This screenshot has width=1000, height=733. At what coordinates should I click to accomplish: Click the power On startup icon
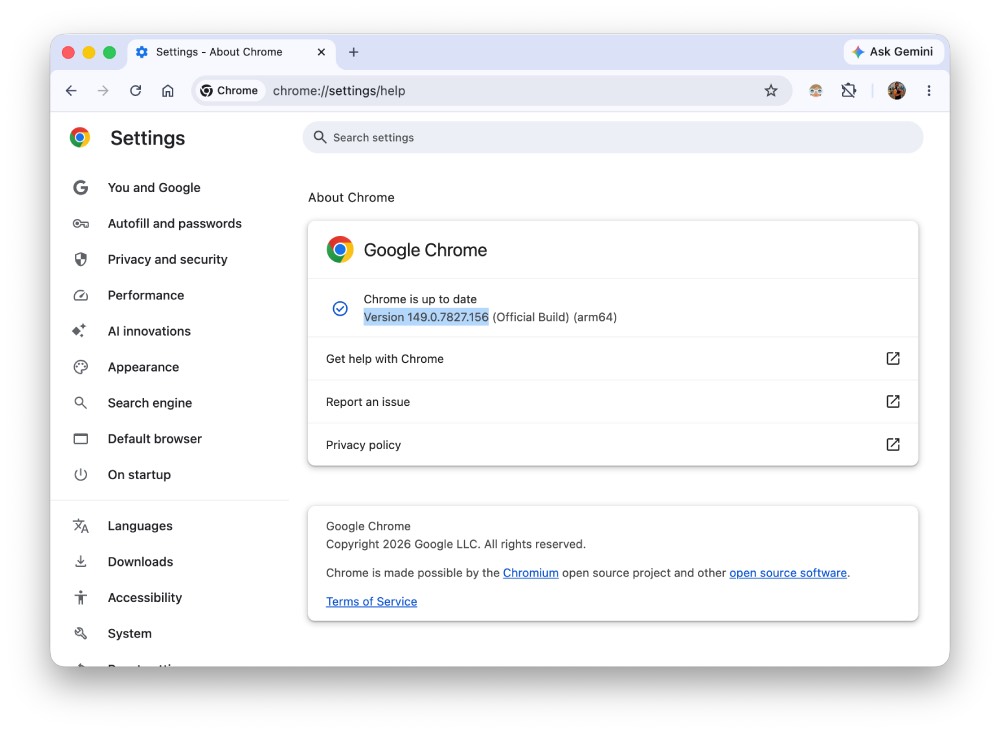tap(80, 475)
